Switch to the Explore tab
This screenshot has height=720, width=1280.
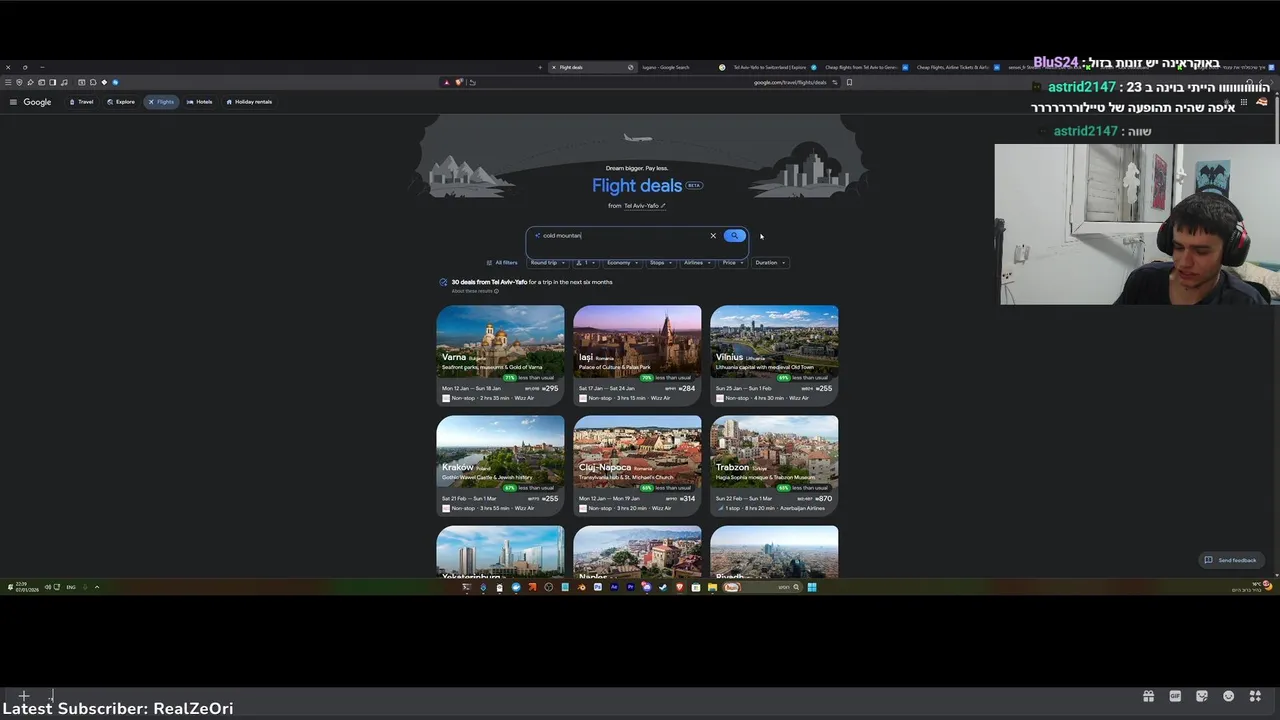(121, 102)
